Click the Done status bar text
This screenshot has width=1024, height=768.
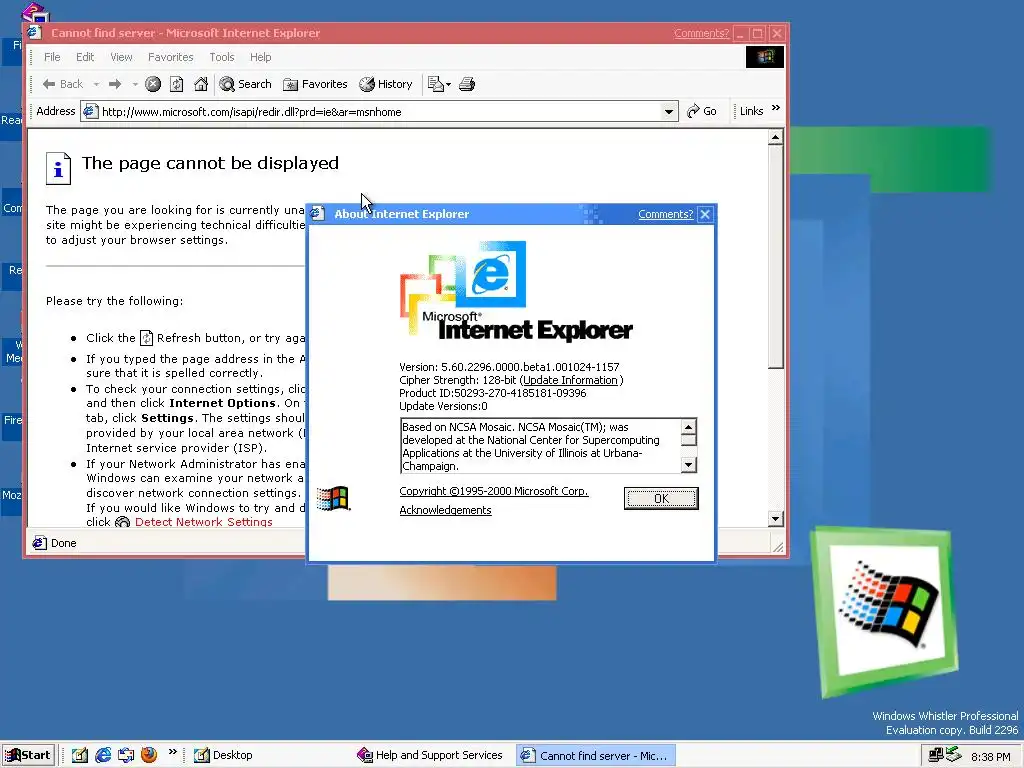tap(63, 543)
